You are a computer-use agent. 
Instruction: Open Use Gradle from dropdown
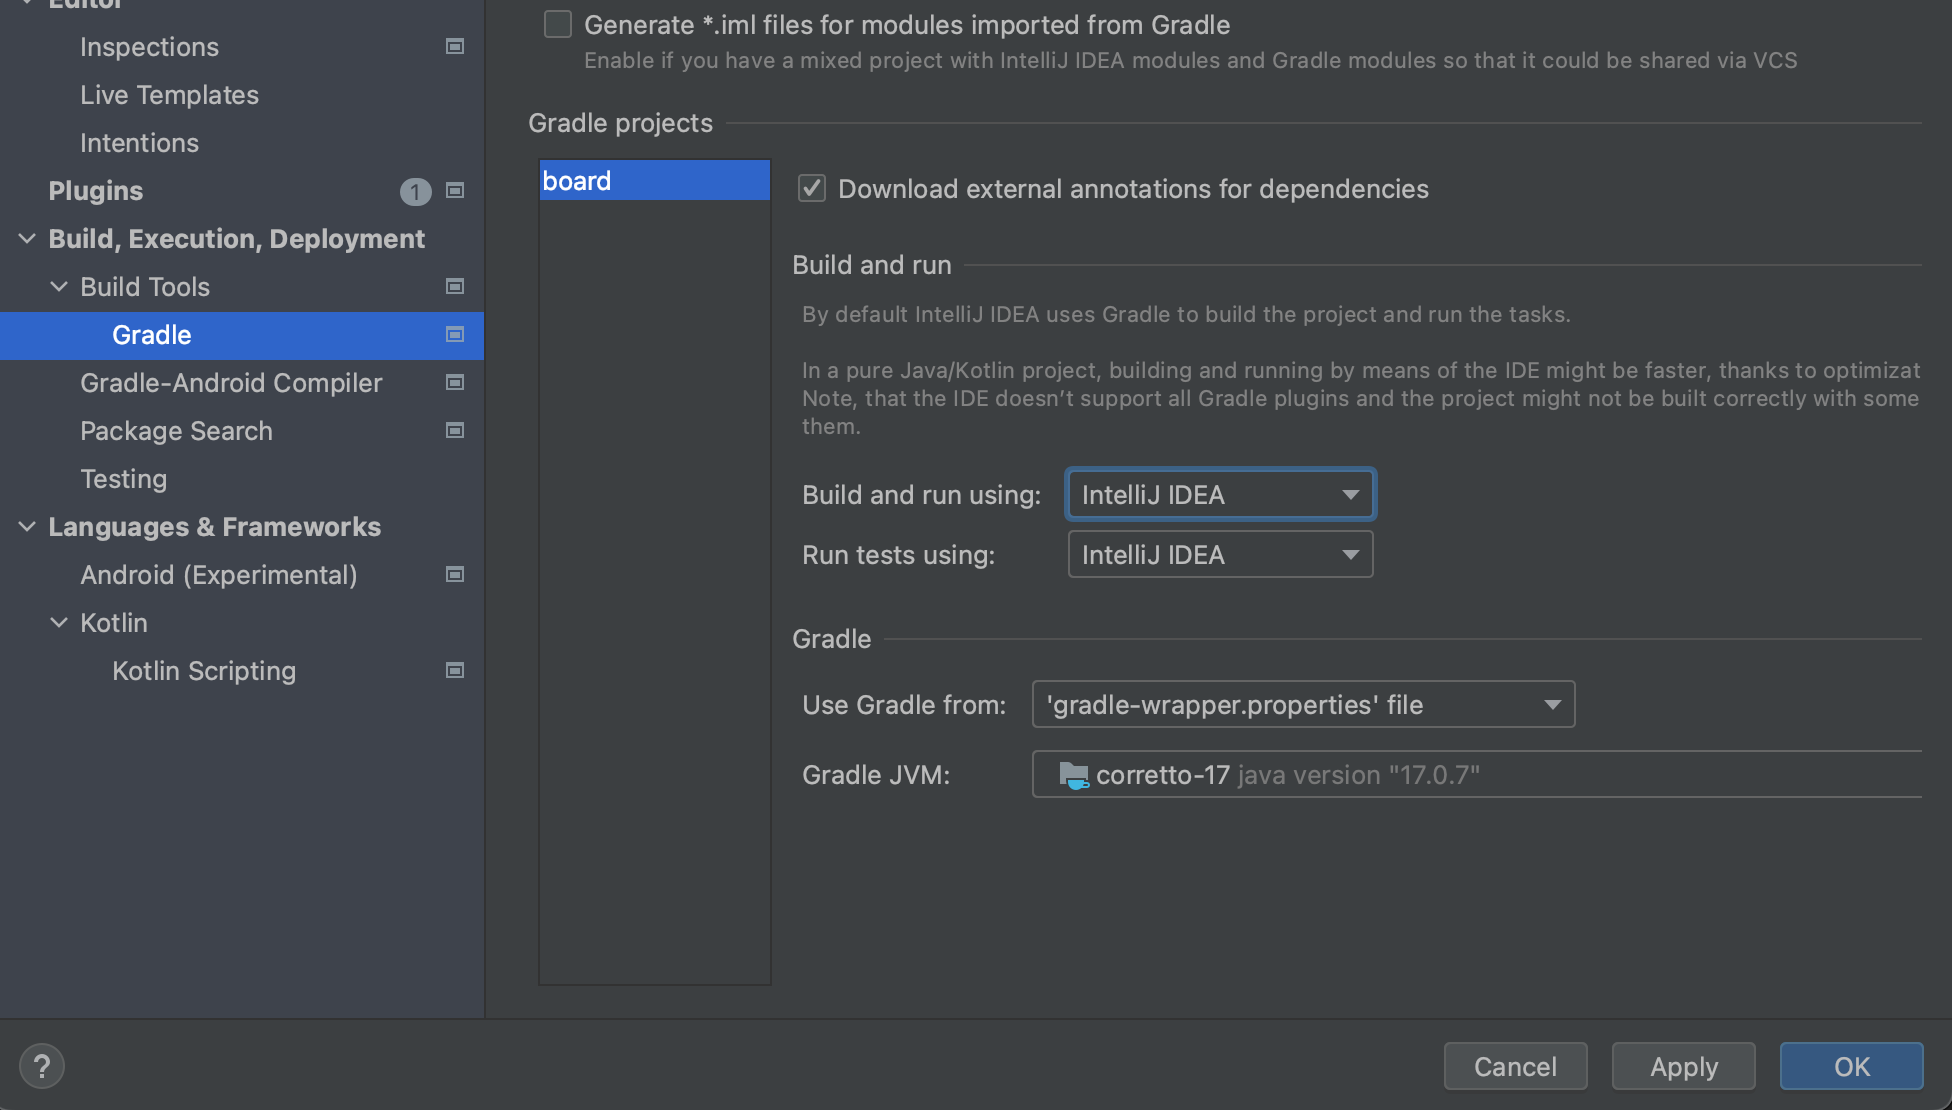1303,705
